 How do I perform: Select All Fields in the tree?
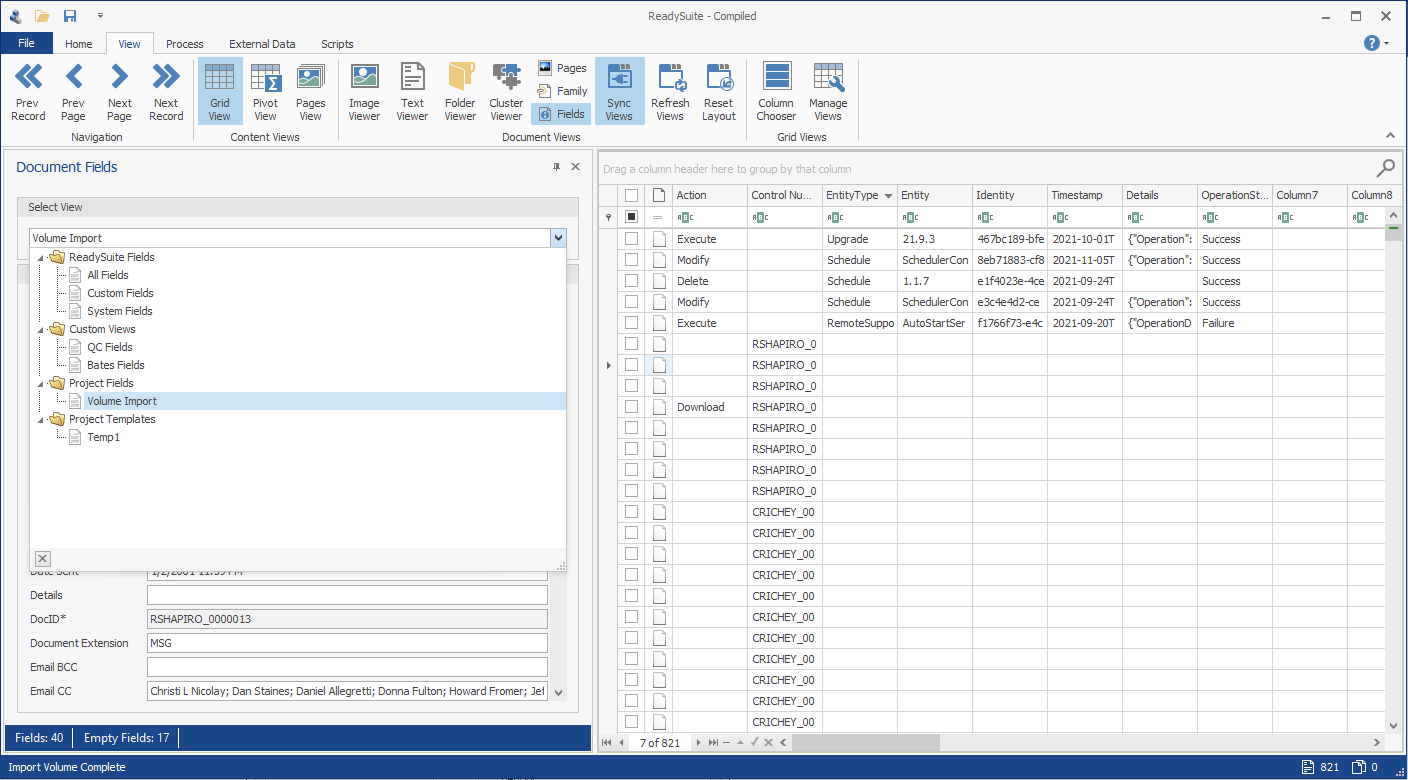(108, 275)
